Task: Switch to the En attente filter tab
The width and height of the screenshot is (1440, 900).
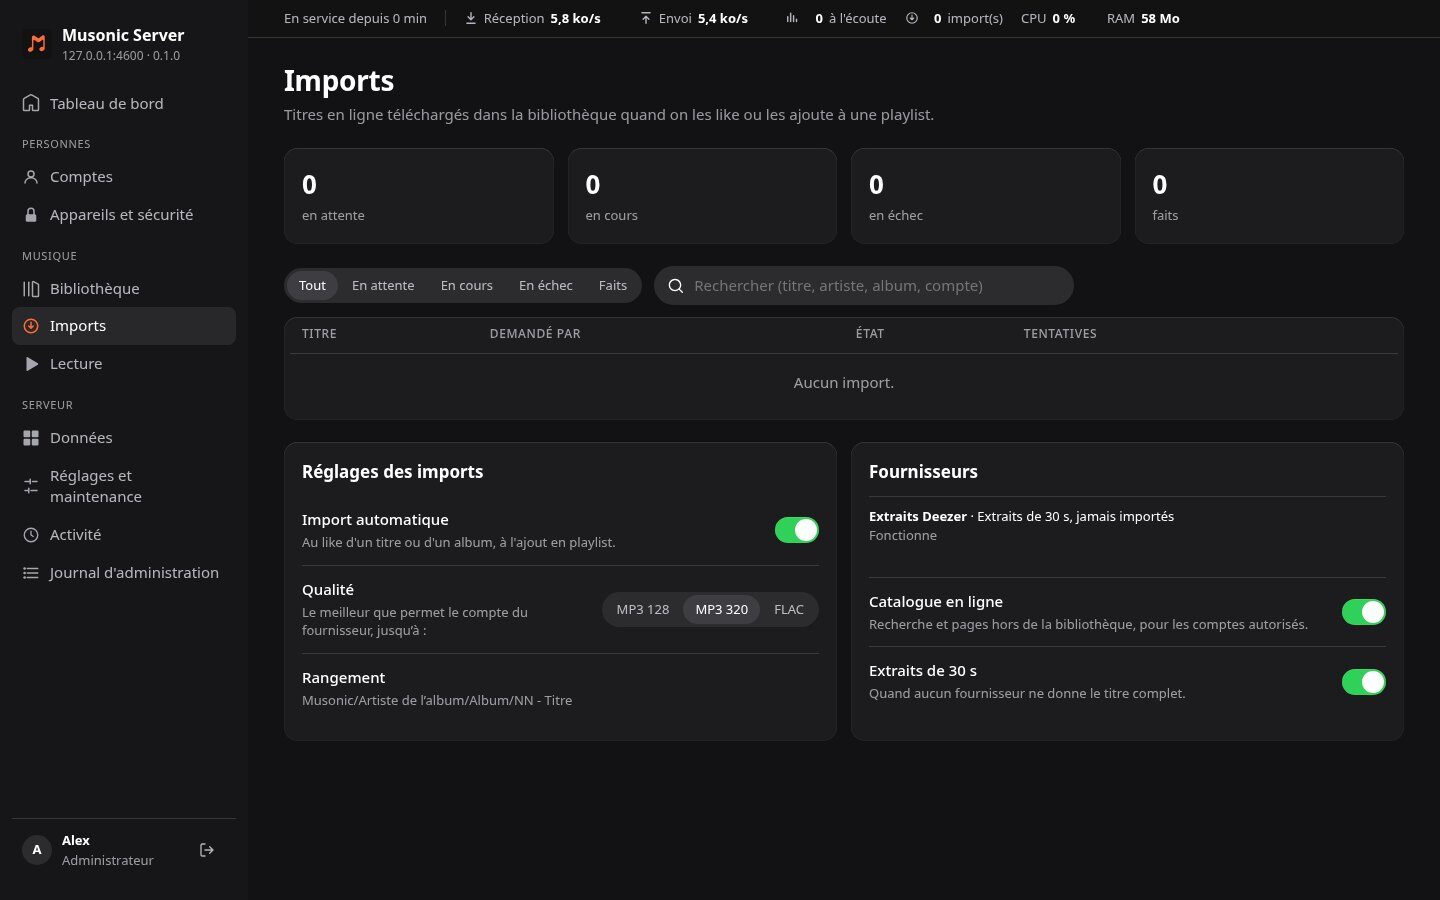Action: pos(383,286)
